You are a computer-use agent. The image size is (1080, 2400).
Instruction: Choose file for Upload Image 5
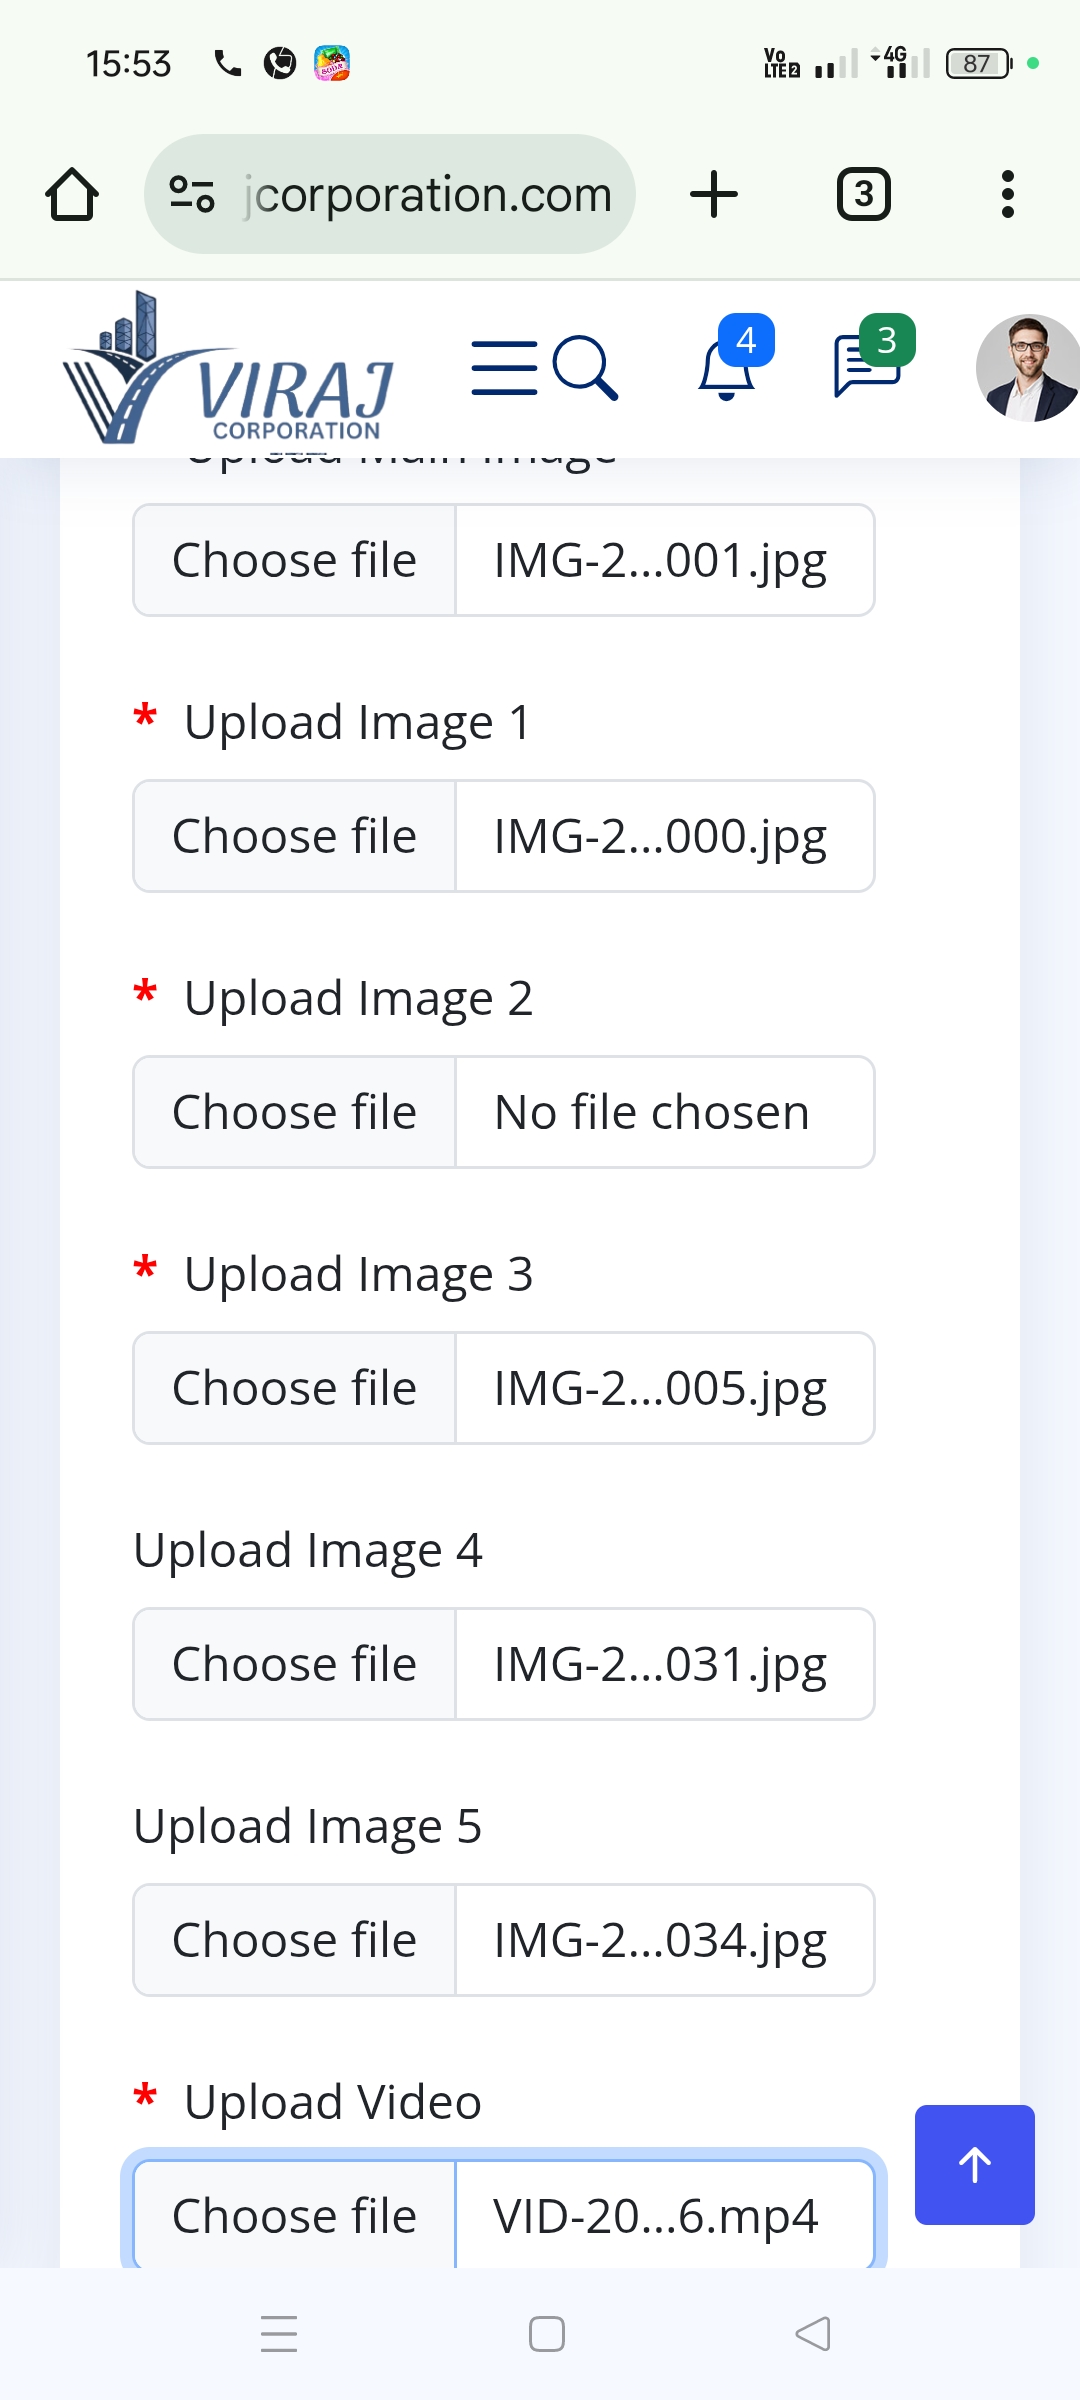click(294, 1940)
